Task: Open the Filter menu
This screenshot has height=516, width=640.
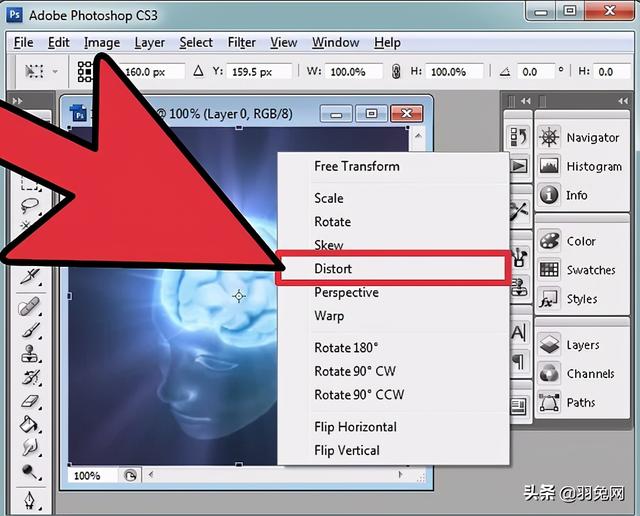Action: point(242,42)
